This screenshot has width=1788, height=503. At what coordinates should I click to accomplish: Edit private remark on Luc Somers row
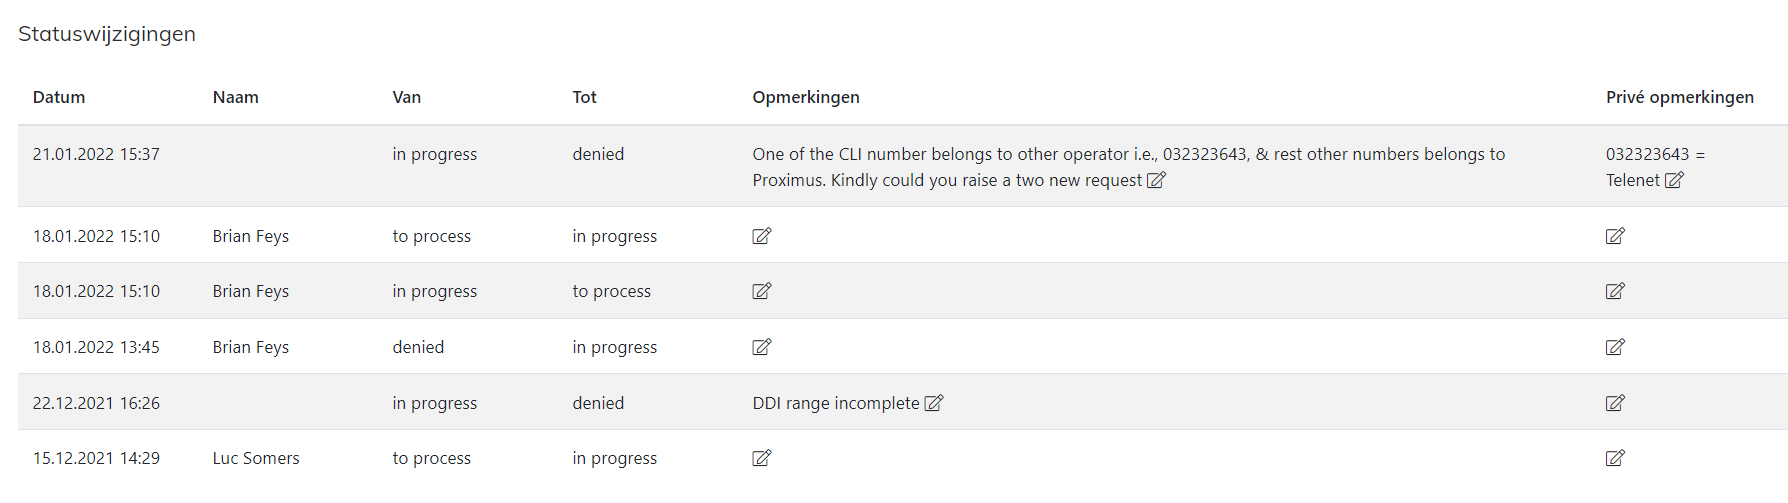pyautogui.click(x=1615, y=458)
